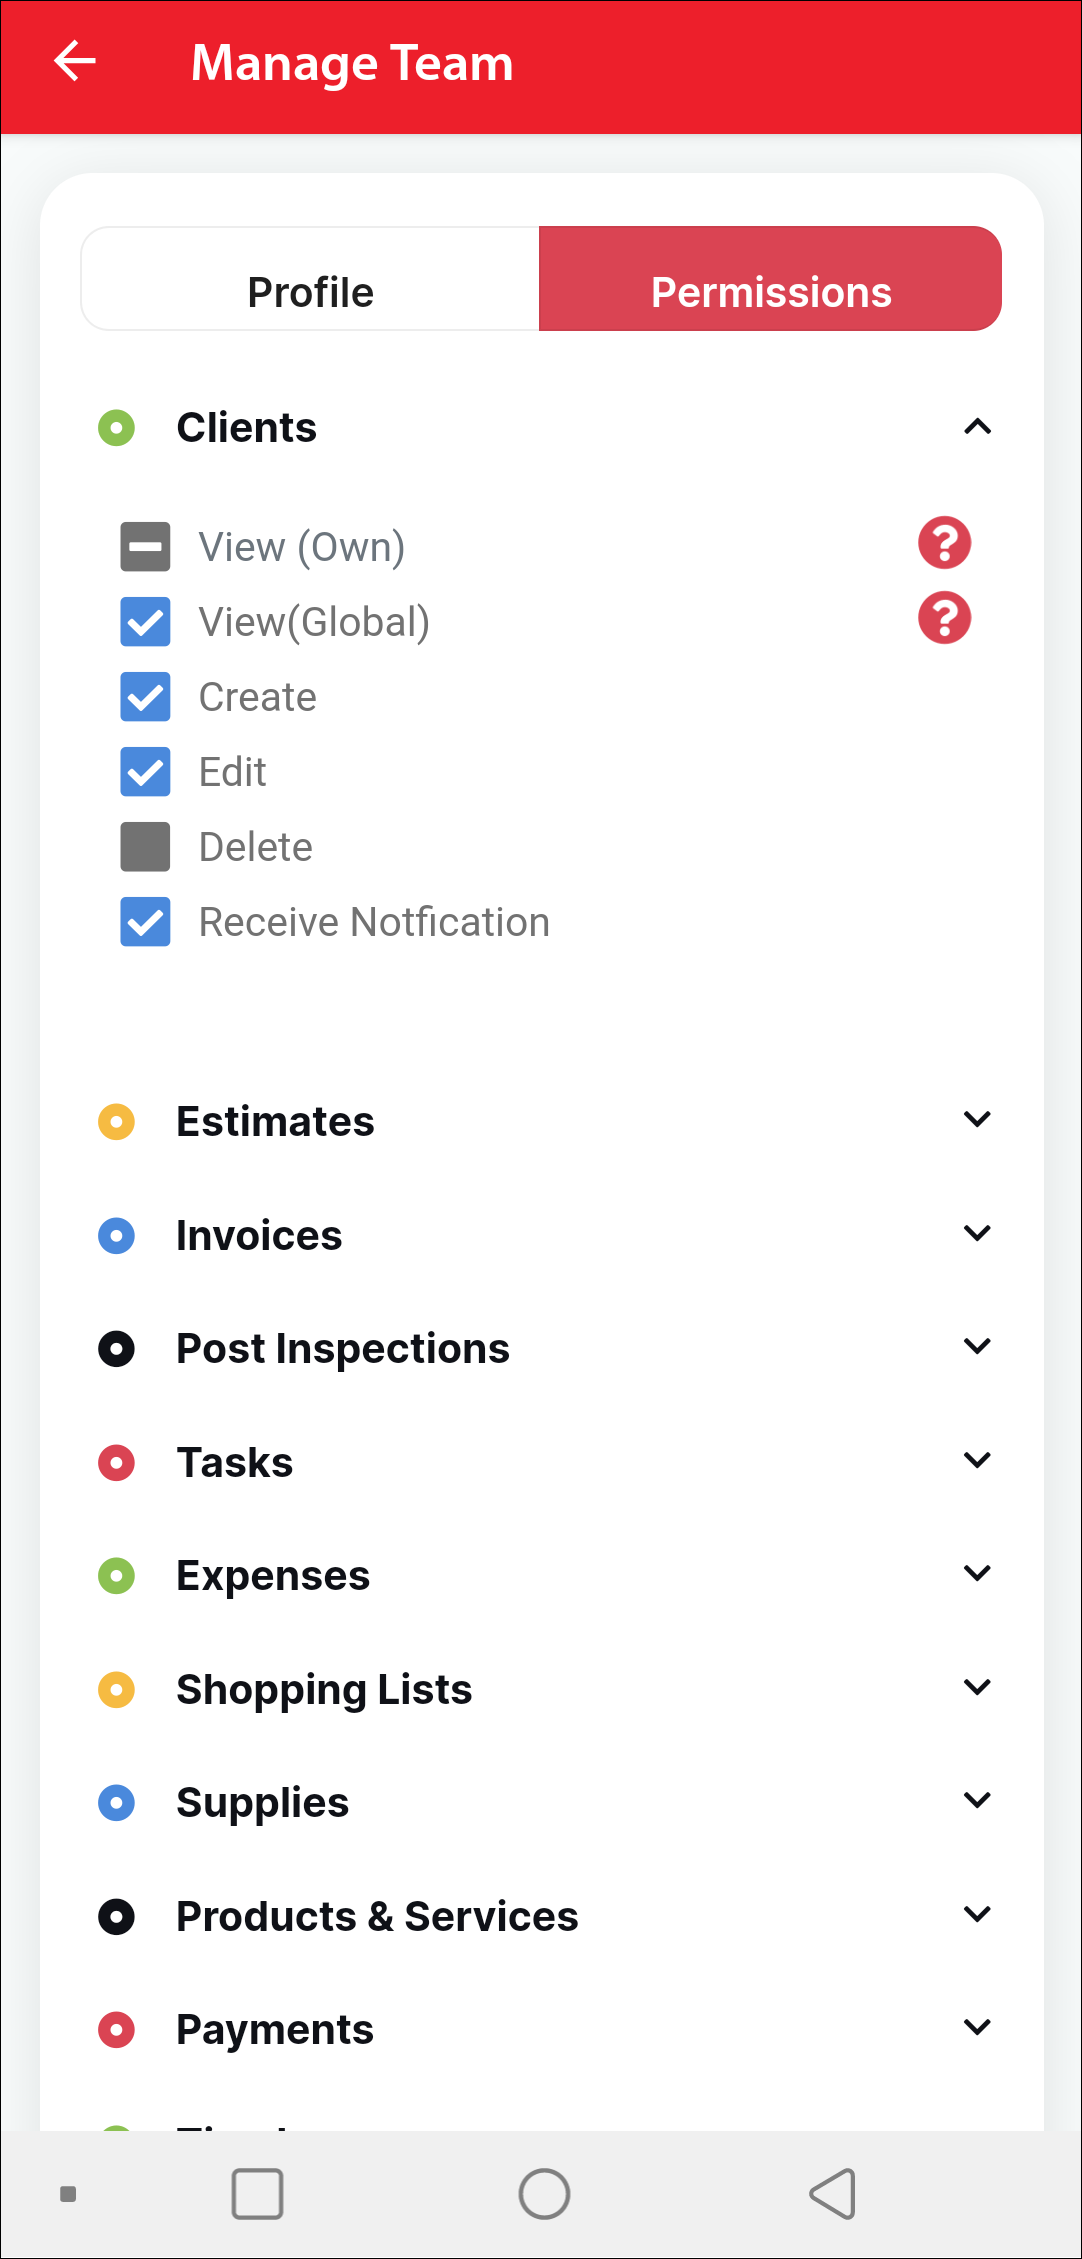This screenshot has width=1082, height=2259.
Task: Tap the Shopping Lists section title
Action: (324, 1690)
